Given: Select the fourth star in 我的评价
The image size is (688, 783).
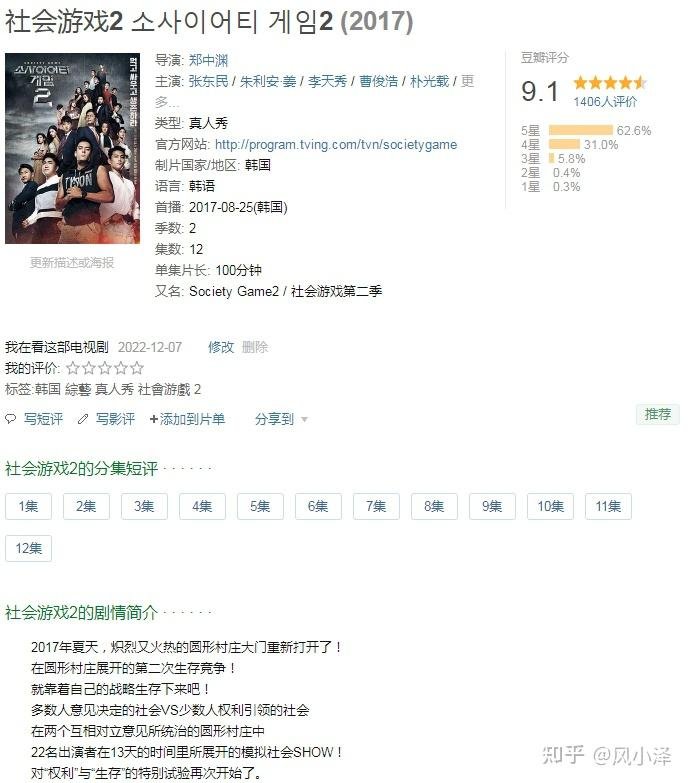Looking at the screenshot, I should (x=121, y=369).
